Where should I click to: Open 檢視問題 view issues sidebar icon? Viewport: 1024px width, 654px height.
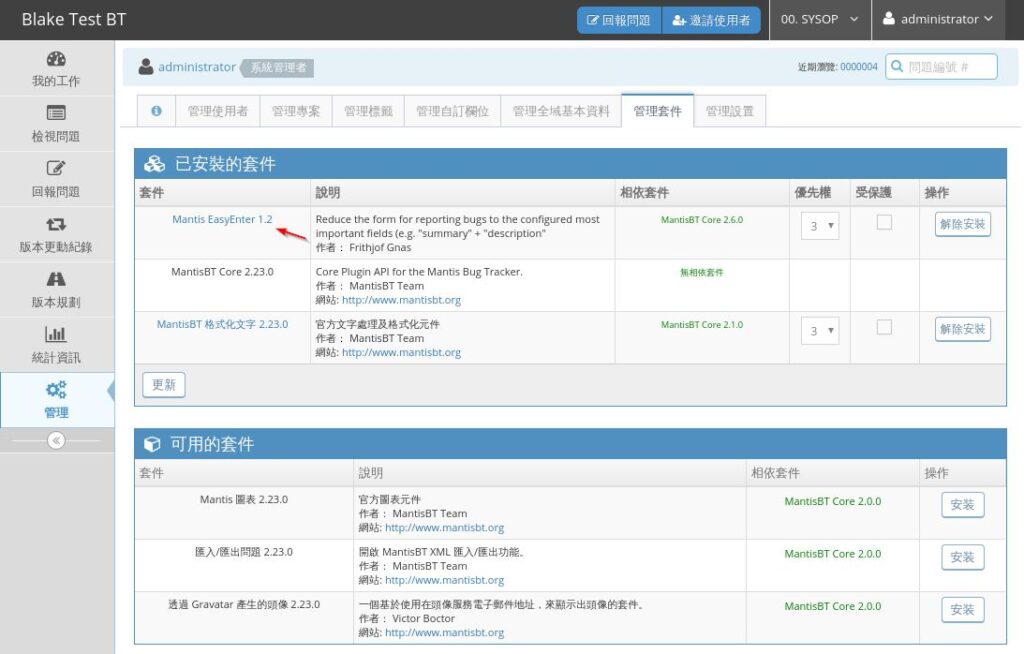tap(56, 114)
